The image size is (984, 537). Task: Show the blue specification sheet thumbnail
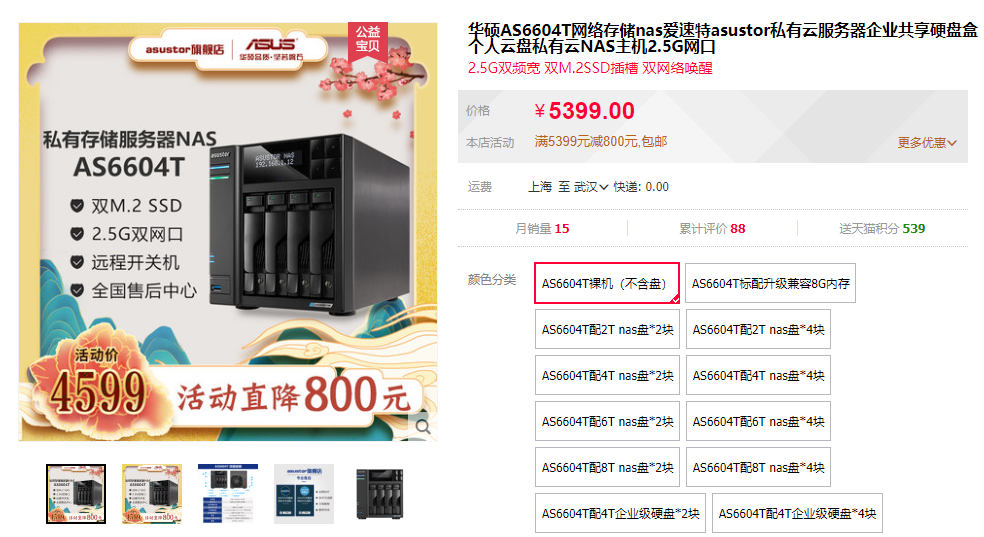[x=228, y=494]
